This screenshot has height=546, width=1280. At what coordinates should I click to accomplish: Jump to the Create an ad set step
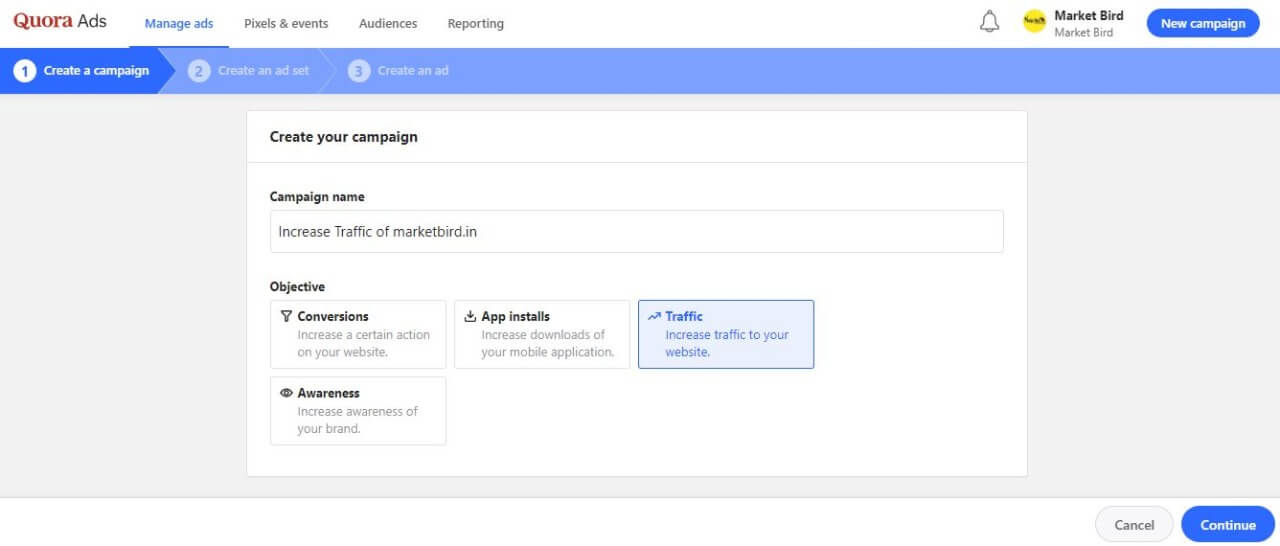(250, 71)
